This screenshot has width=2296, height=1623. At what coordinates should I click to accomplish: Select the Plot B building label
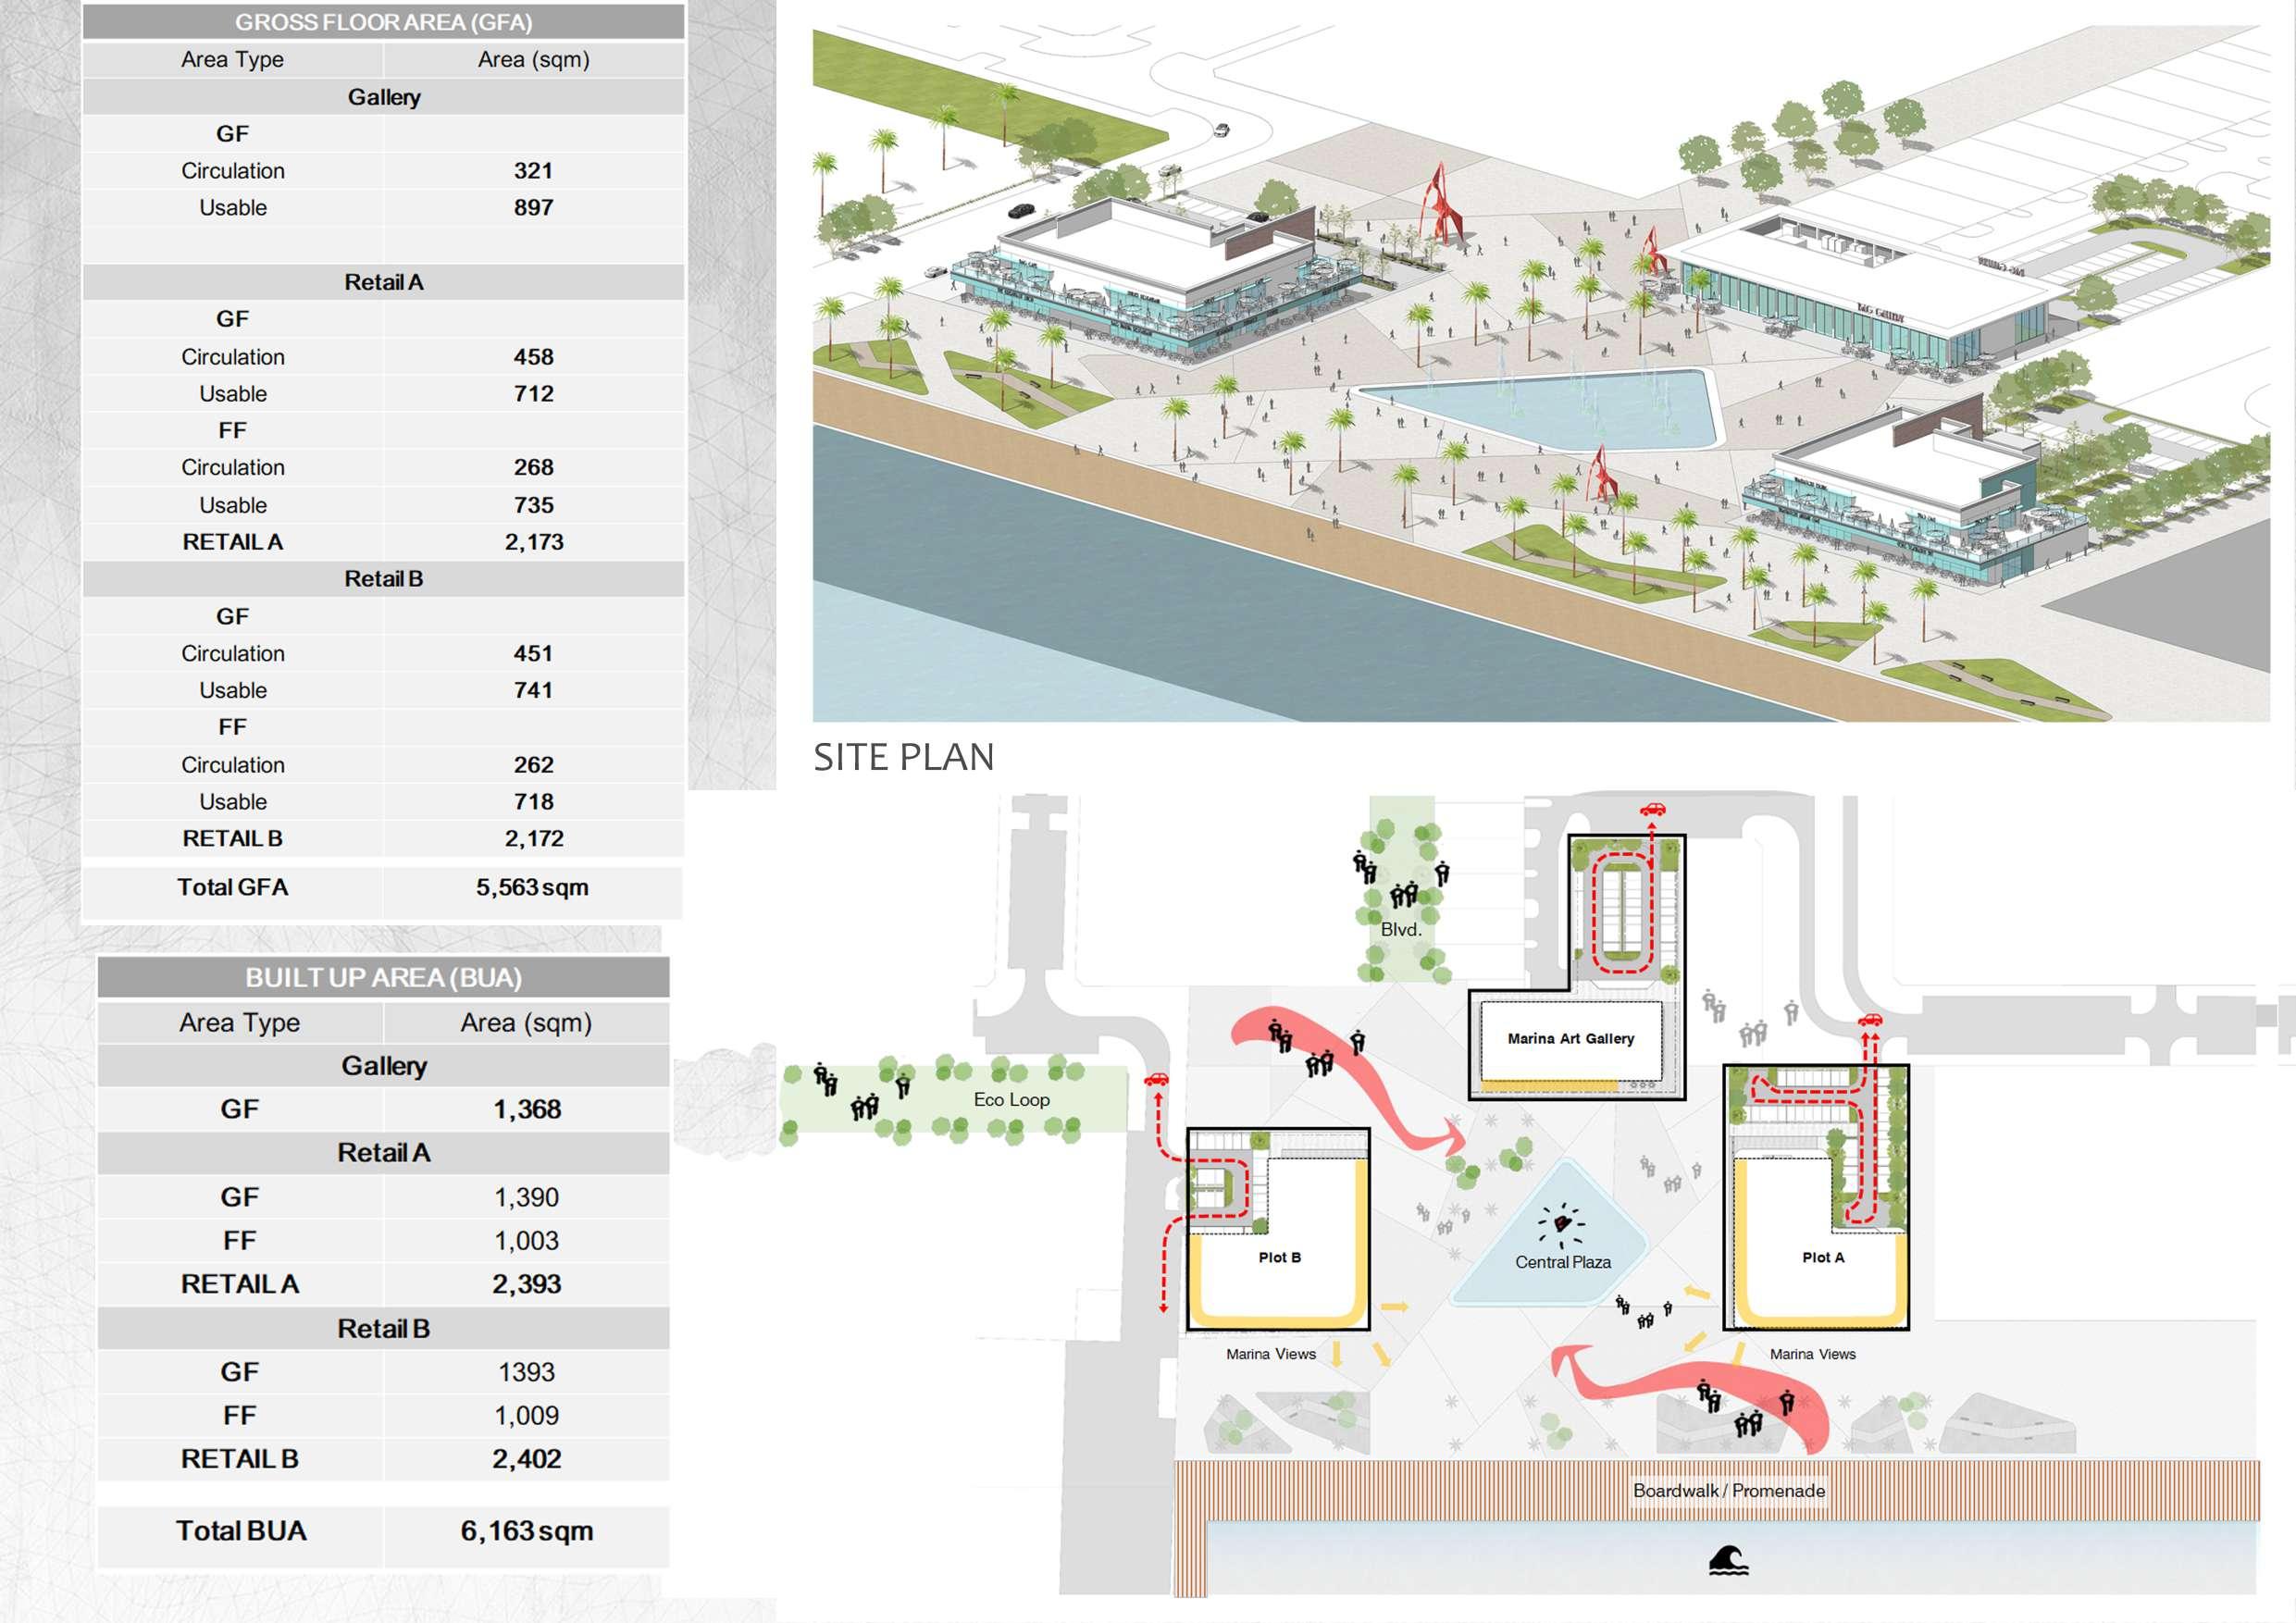pos(1279,1257)
